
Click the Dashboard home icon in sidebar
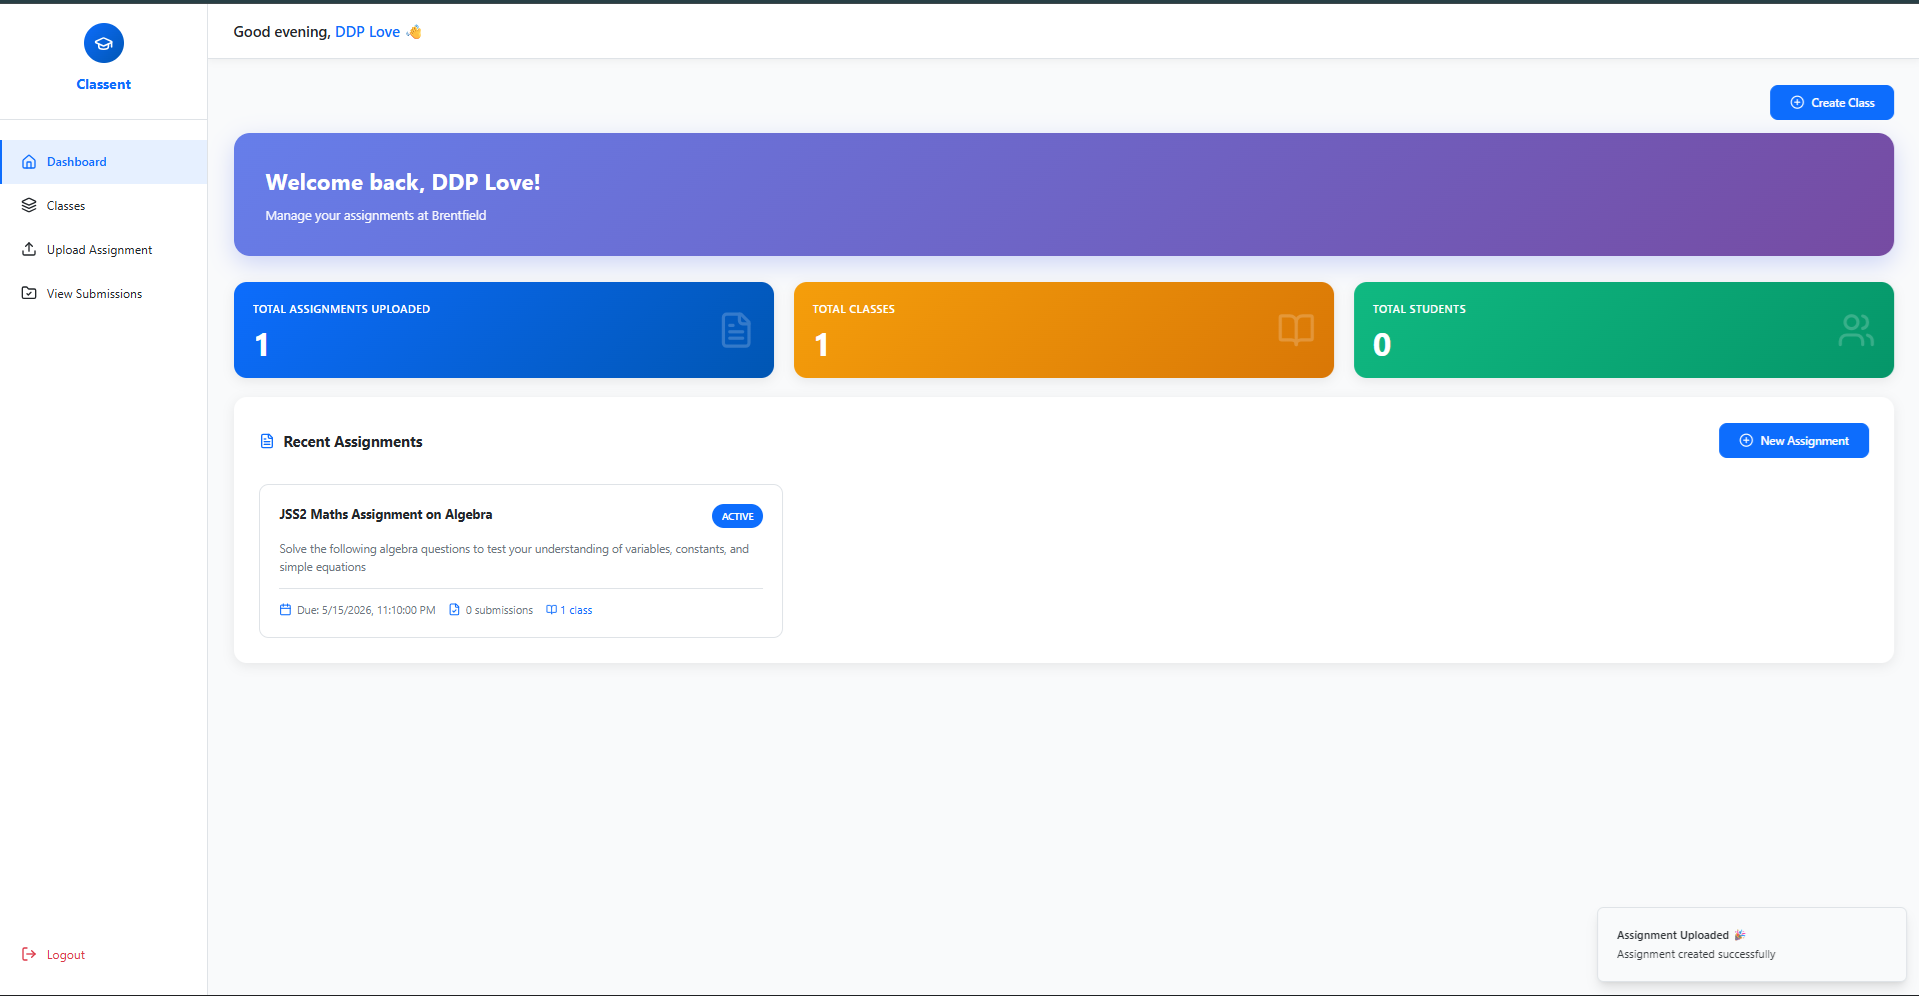click(x=29, y=162)
